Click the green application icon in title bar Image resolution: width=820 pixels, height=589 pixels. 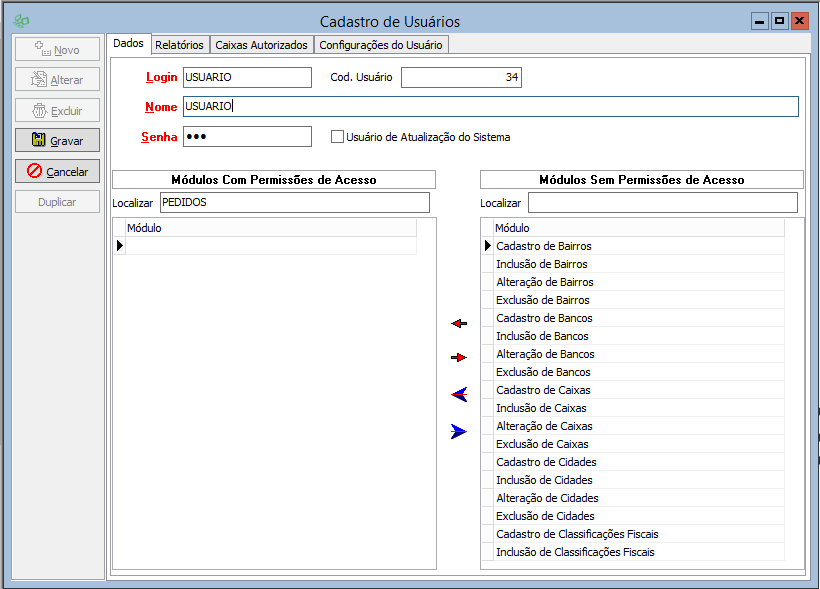tap(21, 21)
